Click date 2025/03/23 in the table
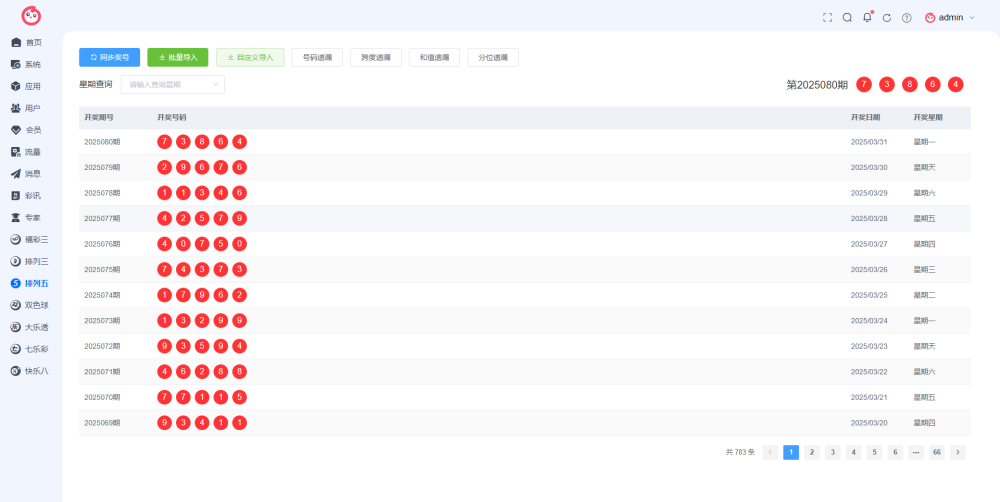The height and width of the screenshot is (502, 1000). coord(869,346)
